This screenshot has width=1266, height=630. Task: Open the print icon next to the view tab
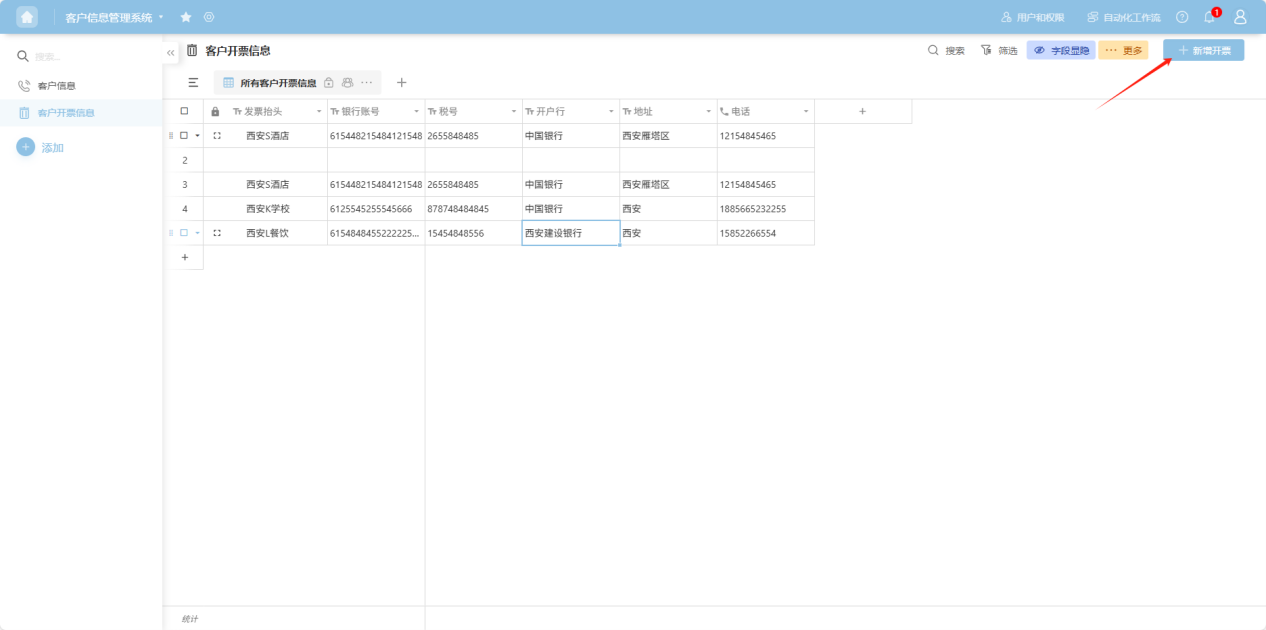(x=347, y=82)
